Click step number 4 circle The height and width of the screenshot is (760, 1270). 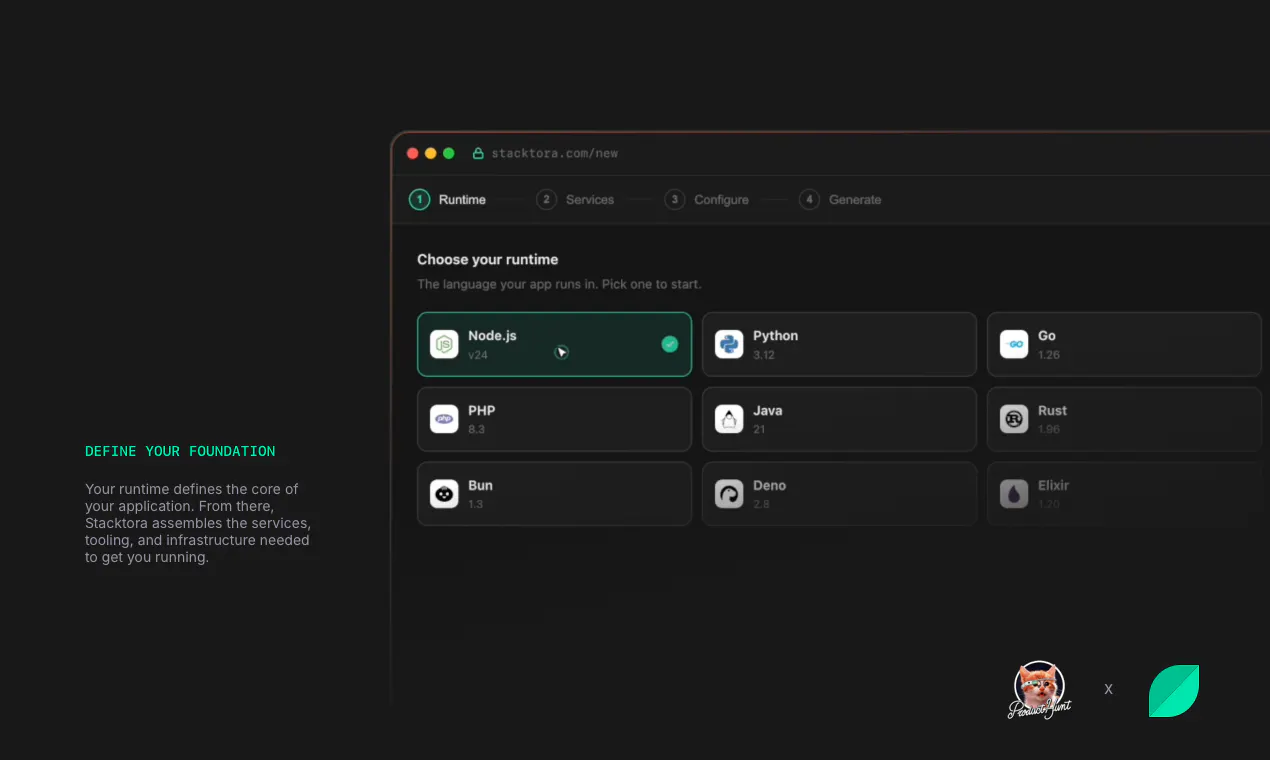(809, 199)
